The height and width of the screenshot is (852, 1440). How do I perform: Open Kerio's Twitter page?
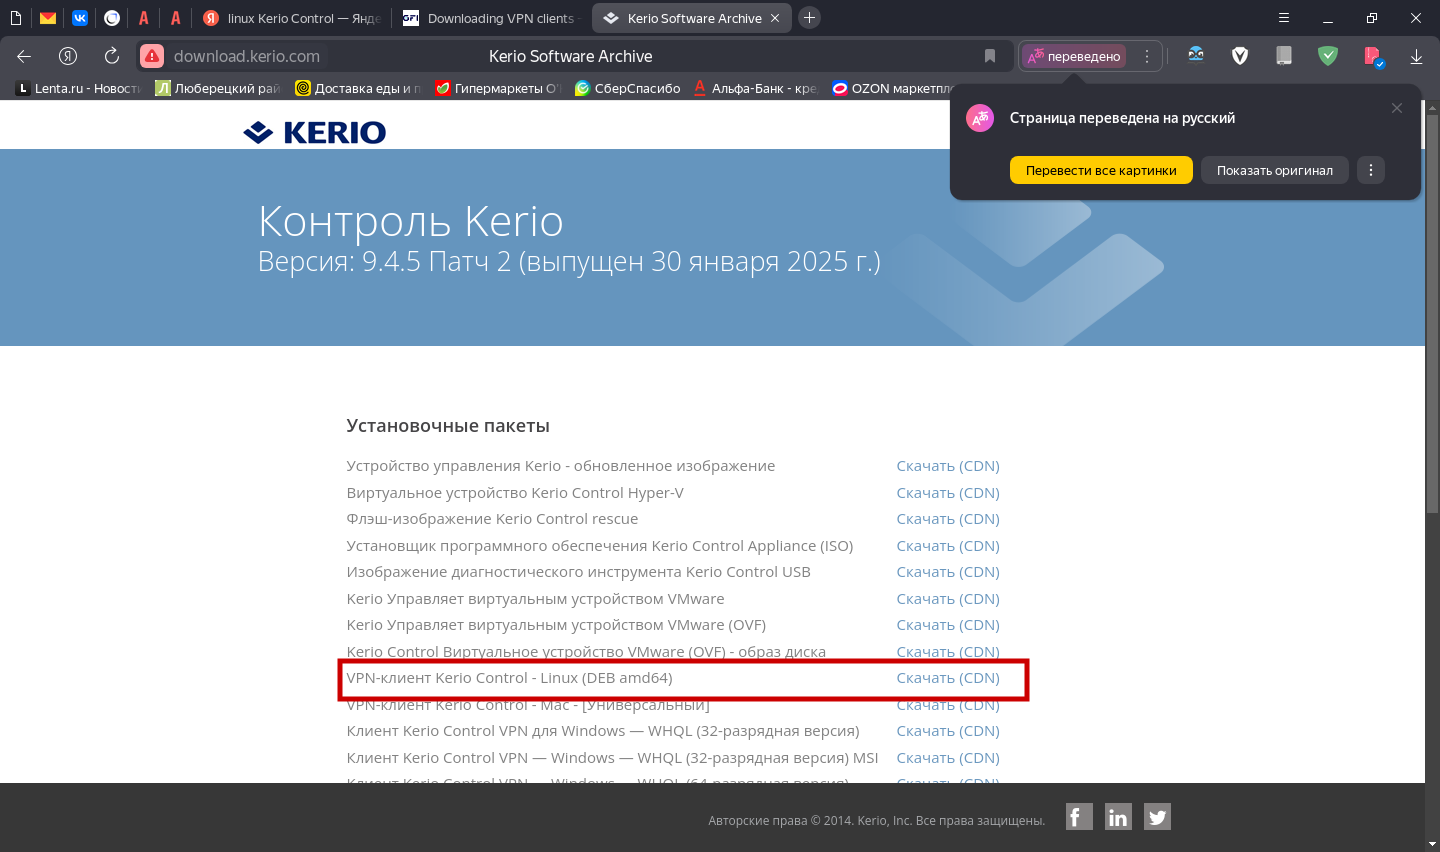[1157, 817]
